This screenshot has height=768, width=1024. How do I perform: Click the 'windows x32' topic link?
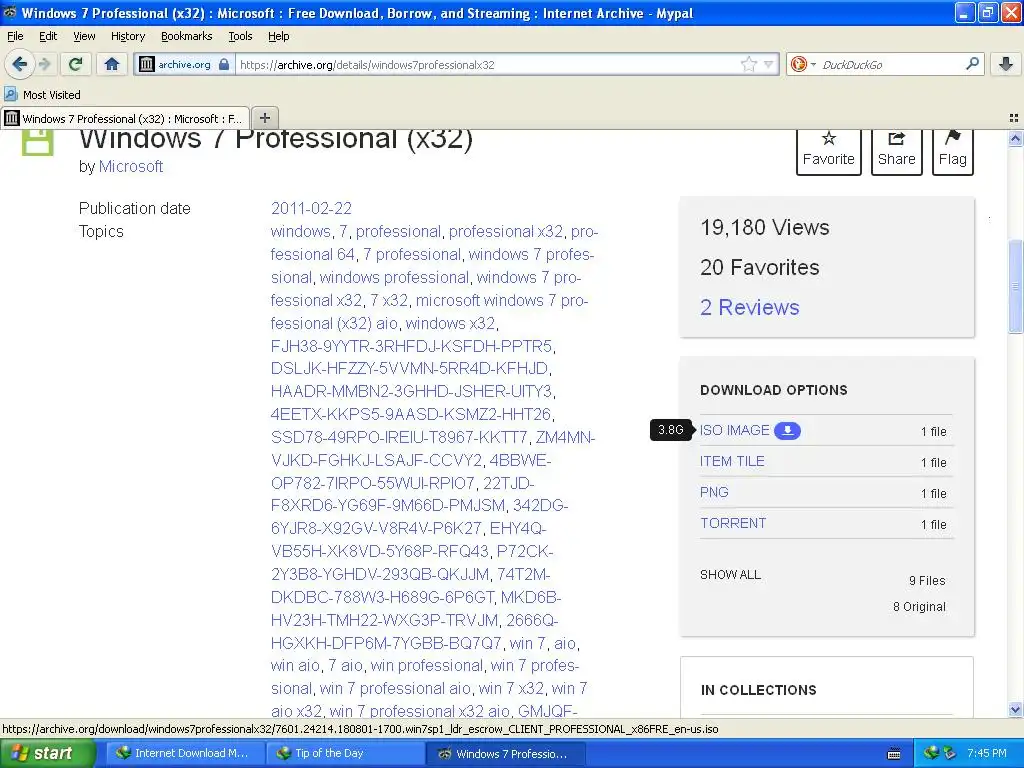coord(450,323)
